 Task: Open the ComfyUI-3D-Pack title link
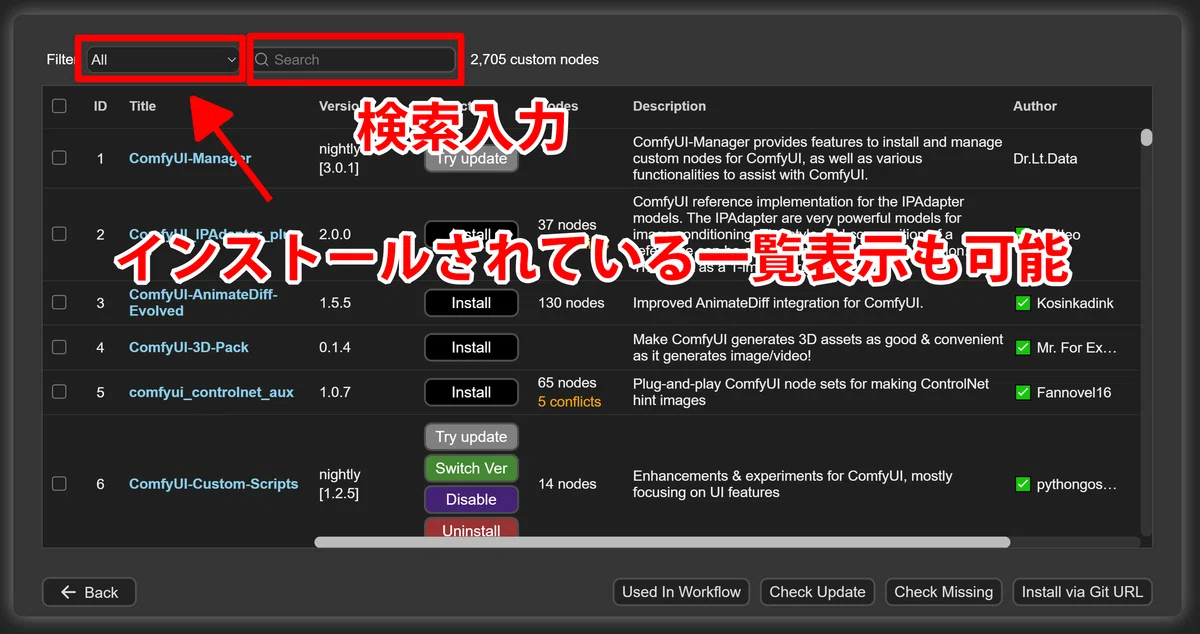coord(189,347)
